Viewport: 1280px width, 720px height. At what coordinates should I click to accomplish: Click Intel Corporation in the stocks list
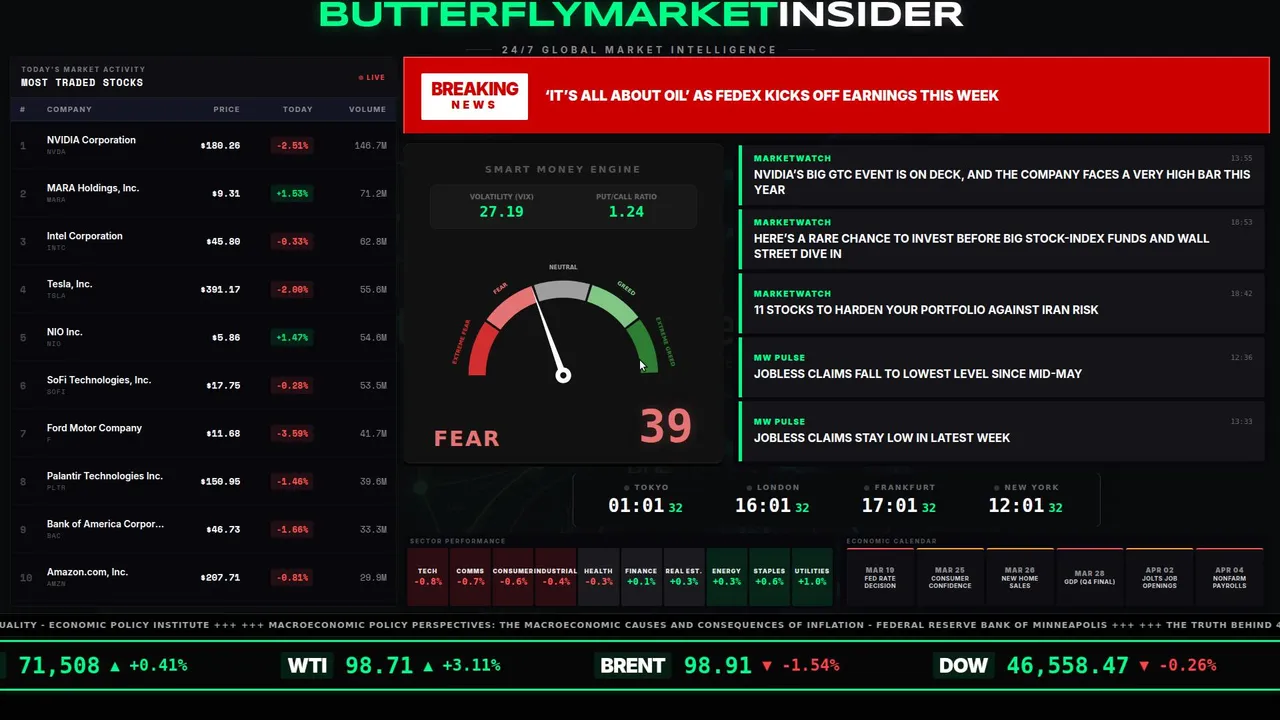click(x=204, y=241)
